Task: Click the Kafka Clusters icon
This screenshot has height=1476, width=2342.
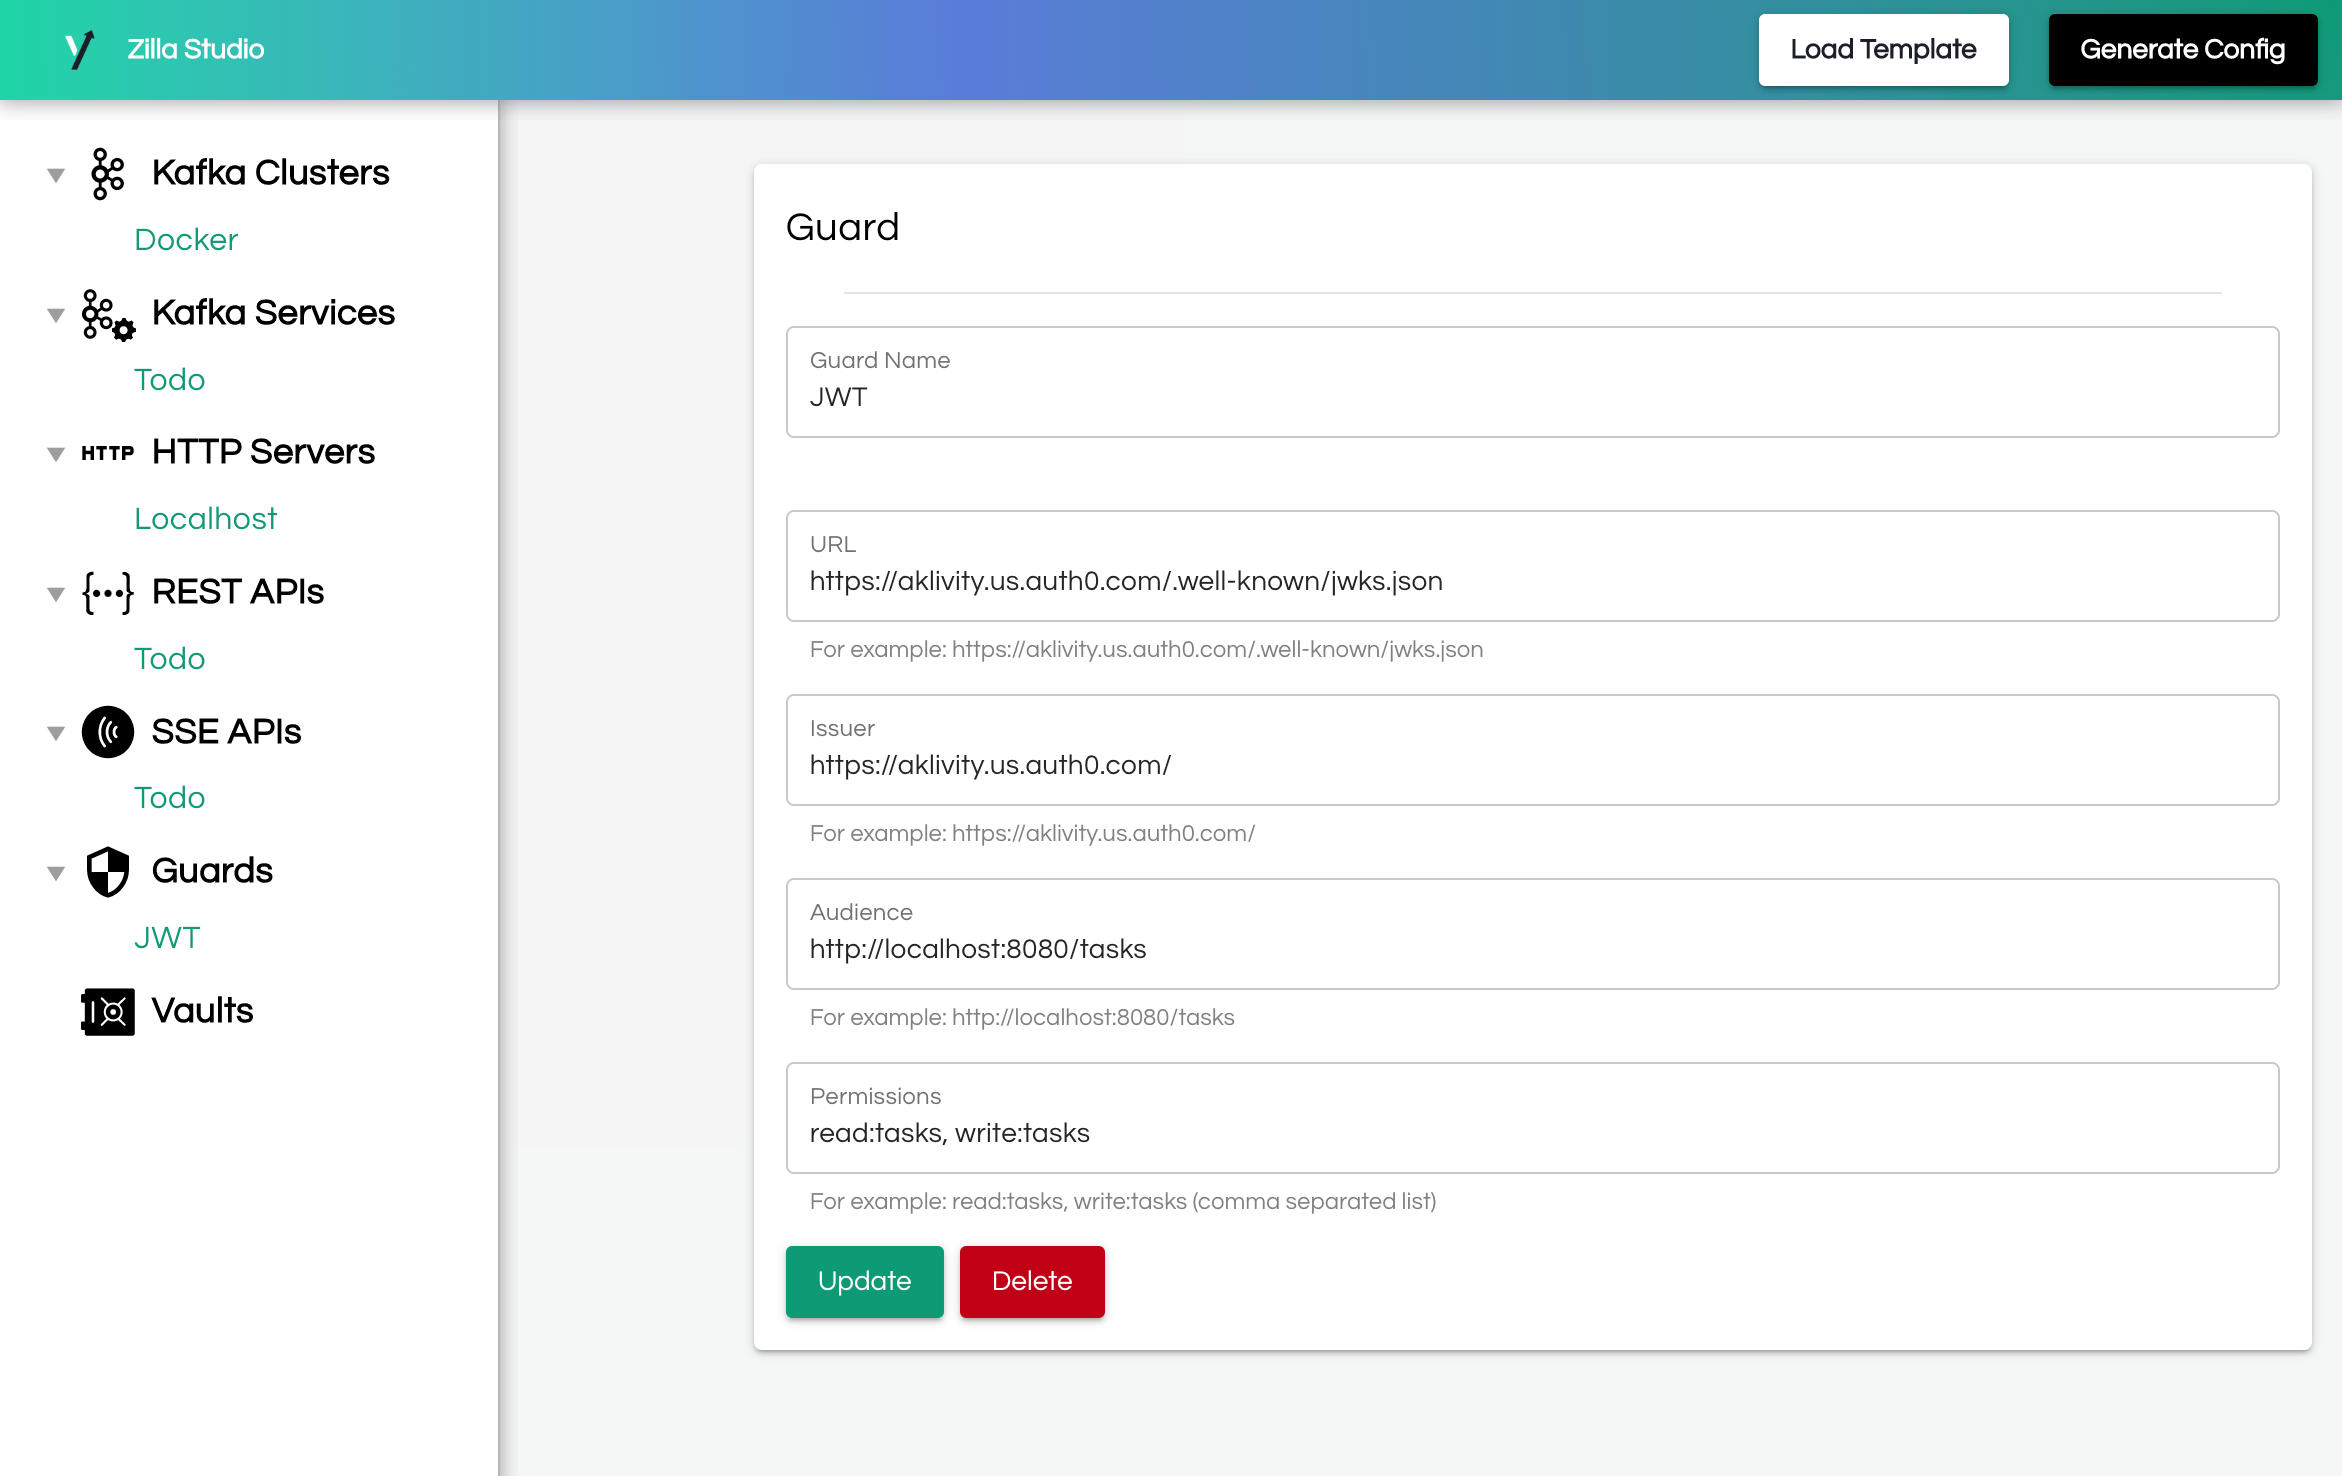Action: click(x=107, y=173)
